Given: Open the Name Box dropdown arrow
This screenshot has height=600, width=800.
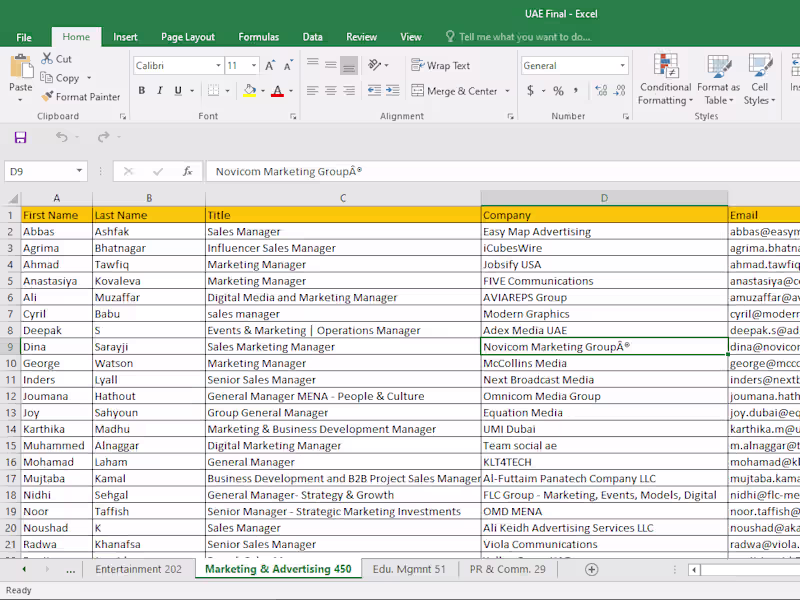Looking at the screenshot, I should (79, 172).
